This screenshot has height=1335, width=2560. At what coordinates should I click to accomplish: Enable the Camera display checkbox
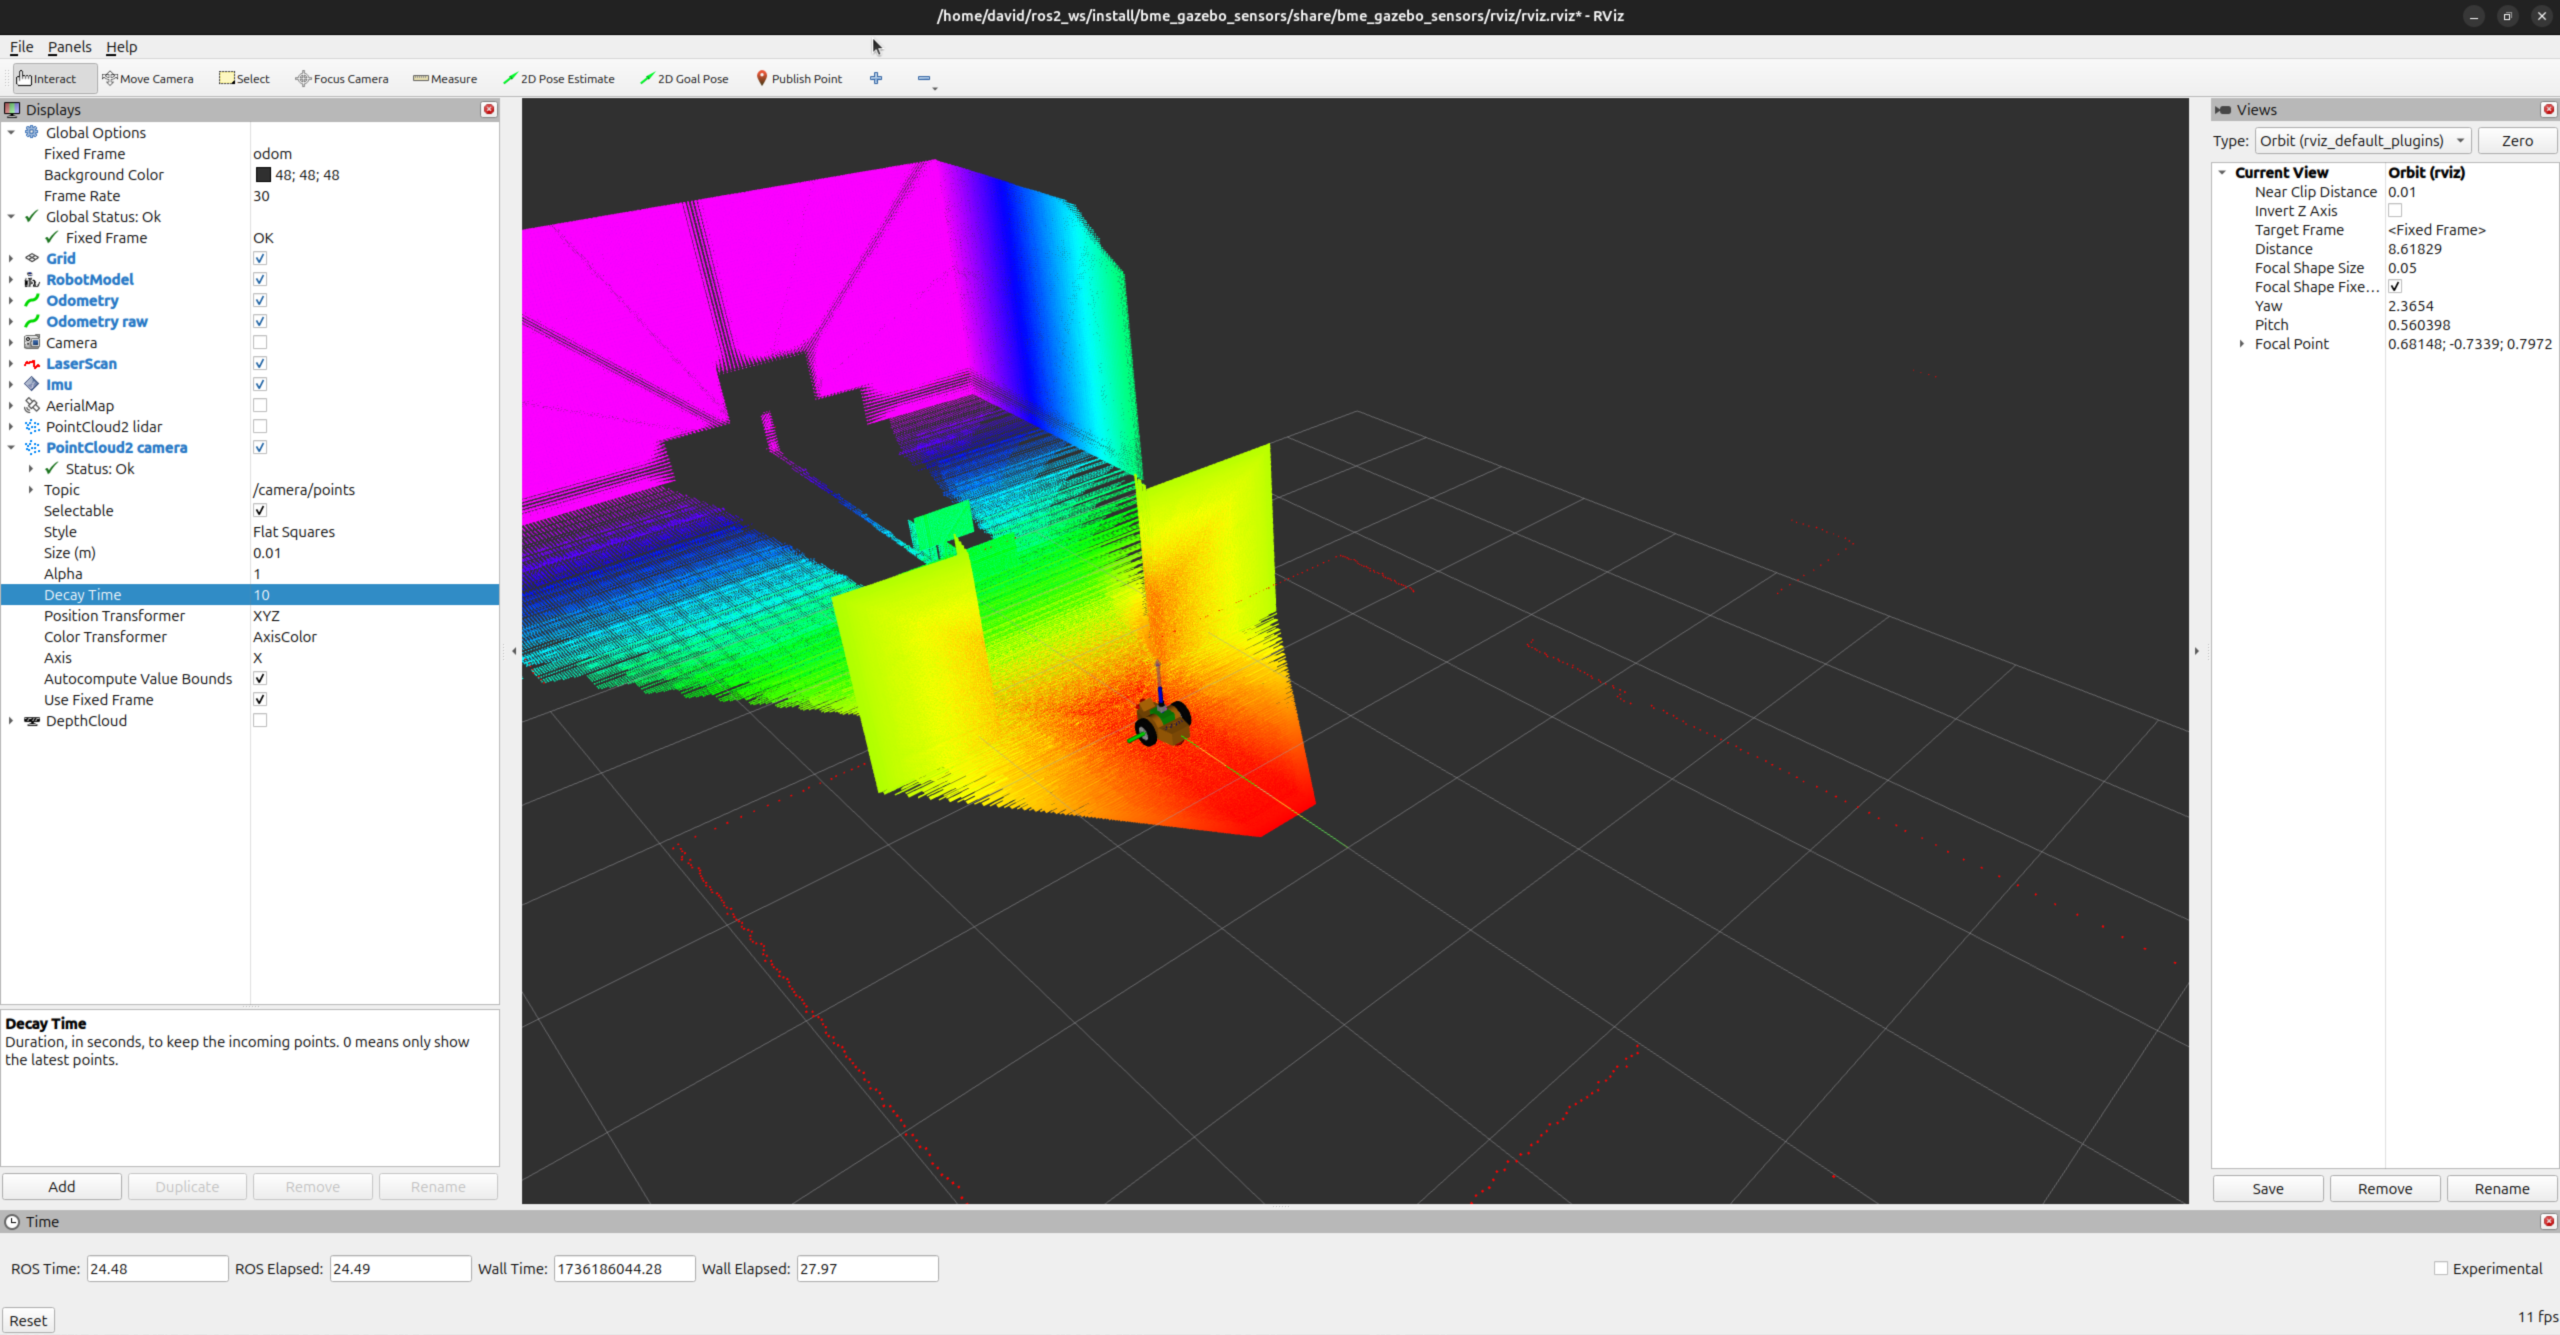pos(260,343)
